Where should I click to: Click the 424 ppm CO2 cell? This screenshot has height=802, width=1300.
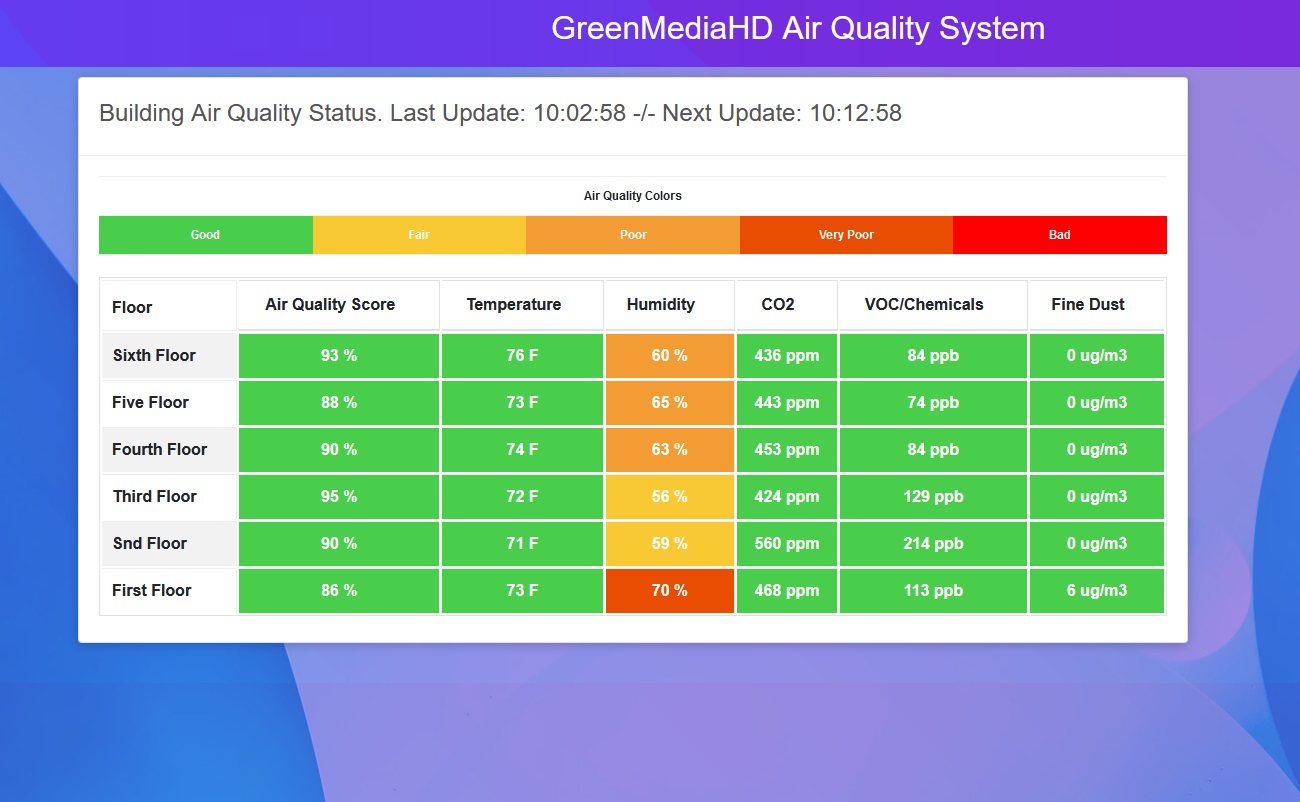pos(787,497)
